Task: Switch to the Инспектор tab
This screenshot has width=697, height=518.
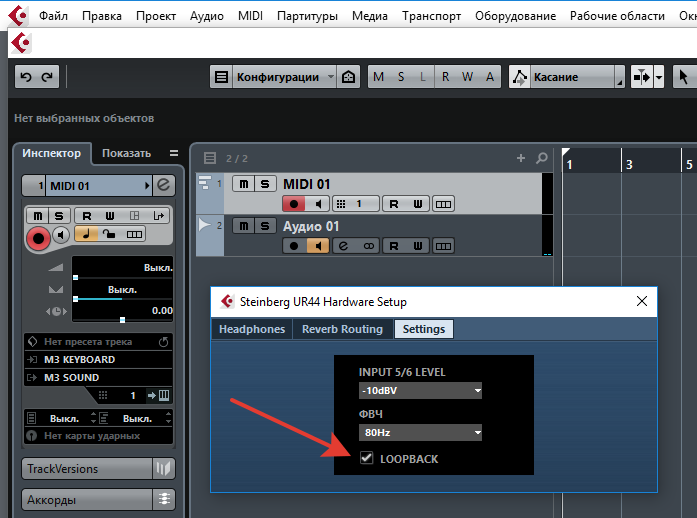Action: 52,153
